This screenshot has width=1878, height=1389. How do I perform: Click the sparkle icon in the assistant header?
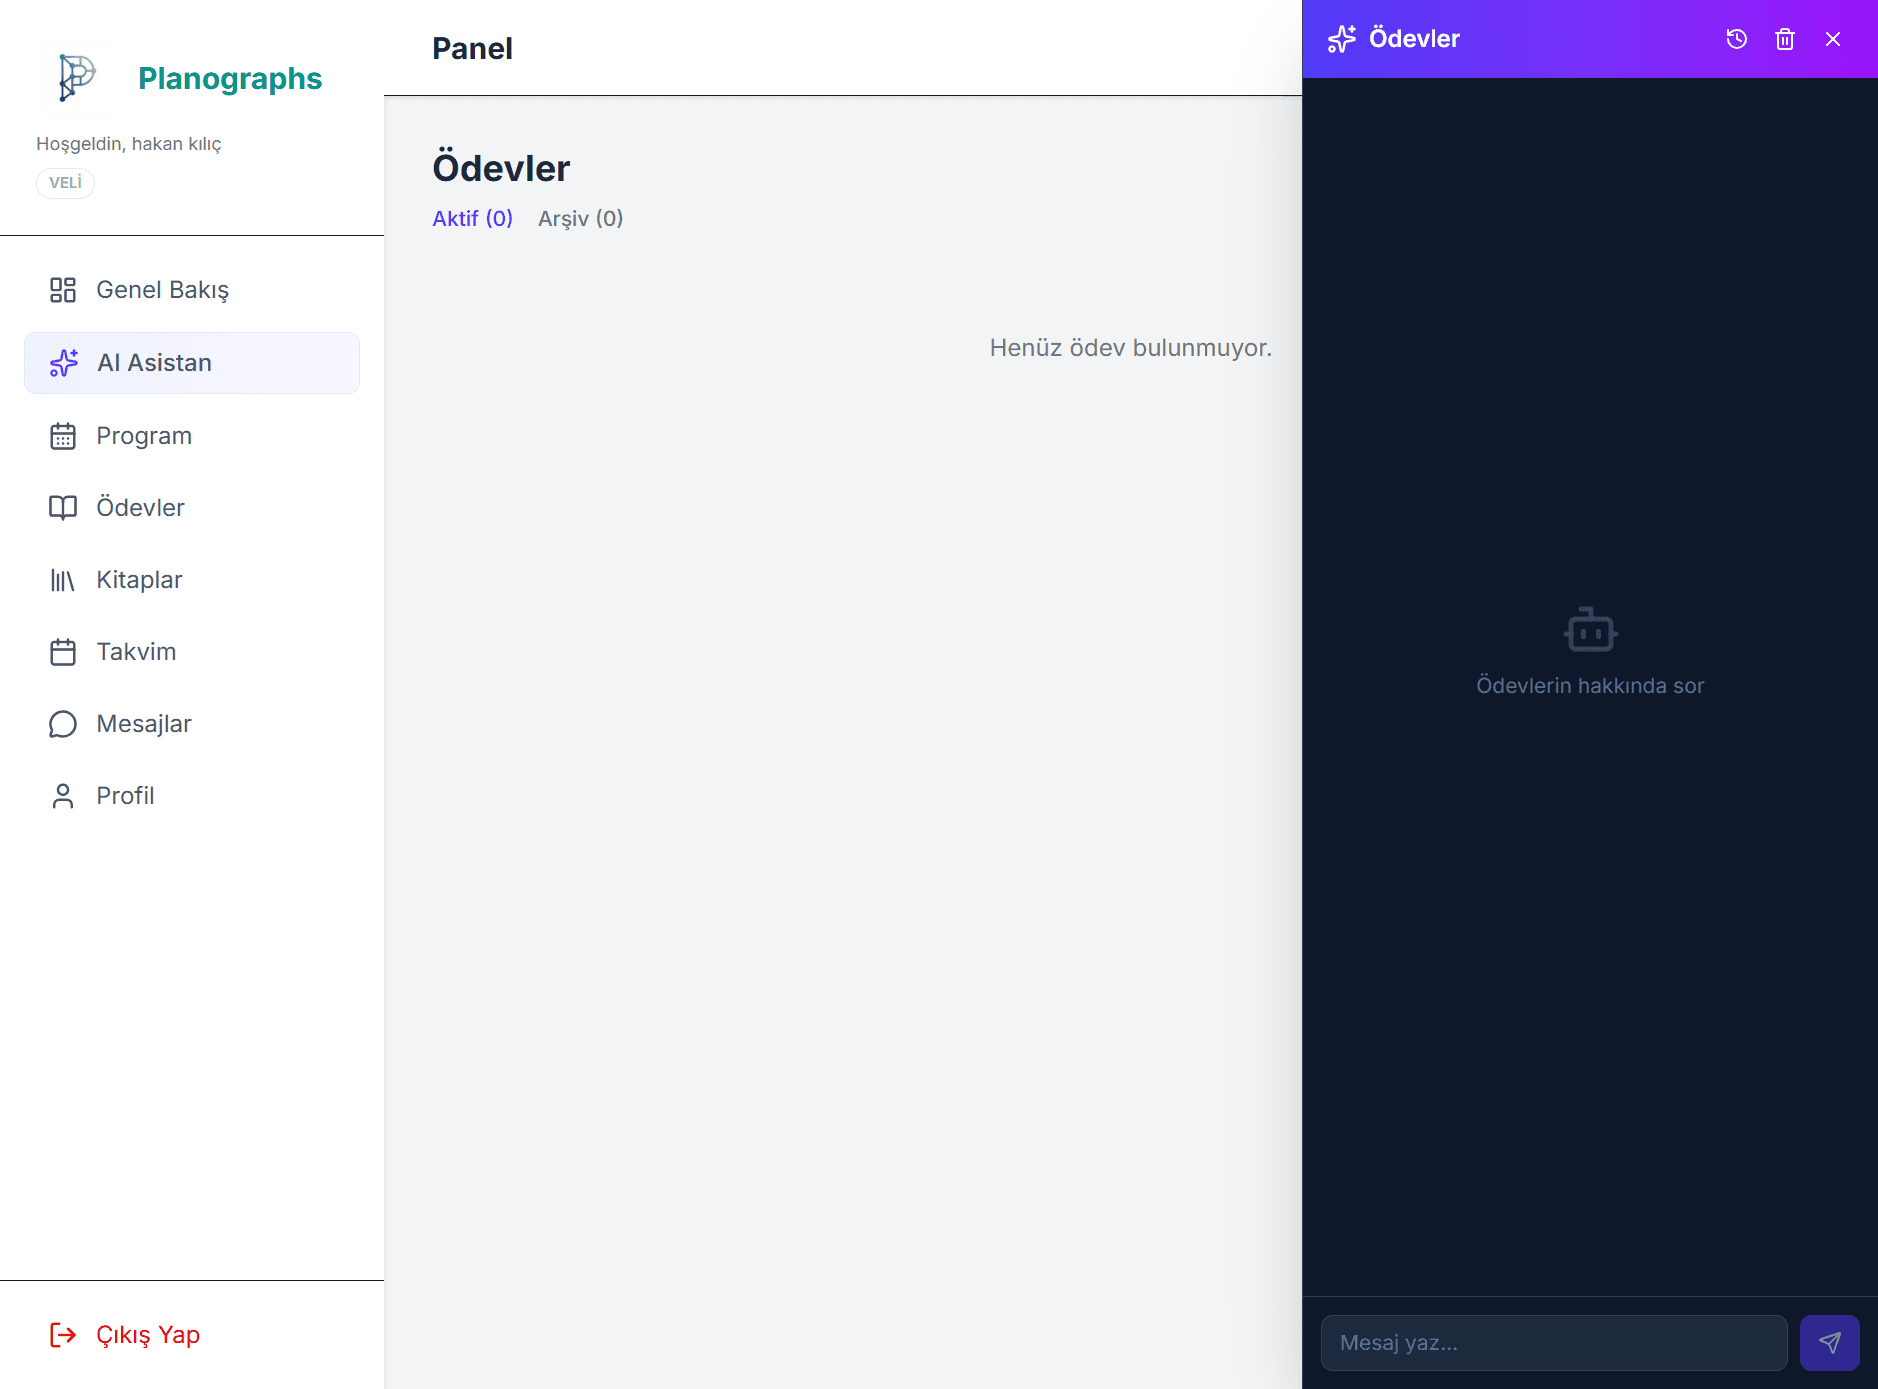(x=1341, y=39)
